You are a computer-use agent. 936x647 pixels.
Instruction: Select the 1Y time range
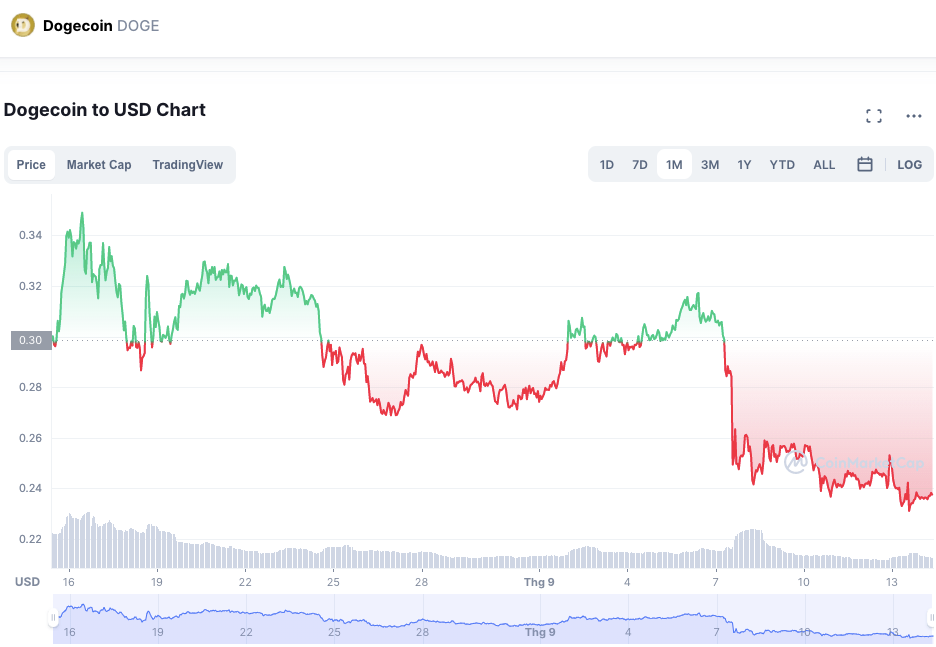click(x=744, y=165)
